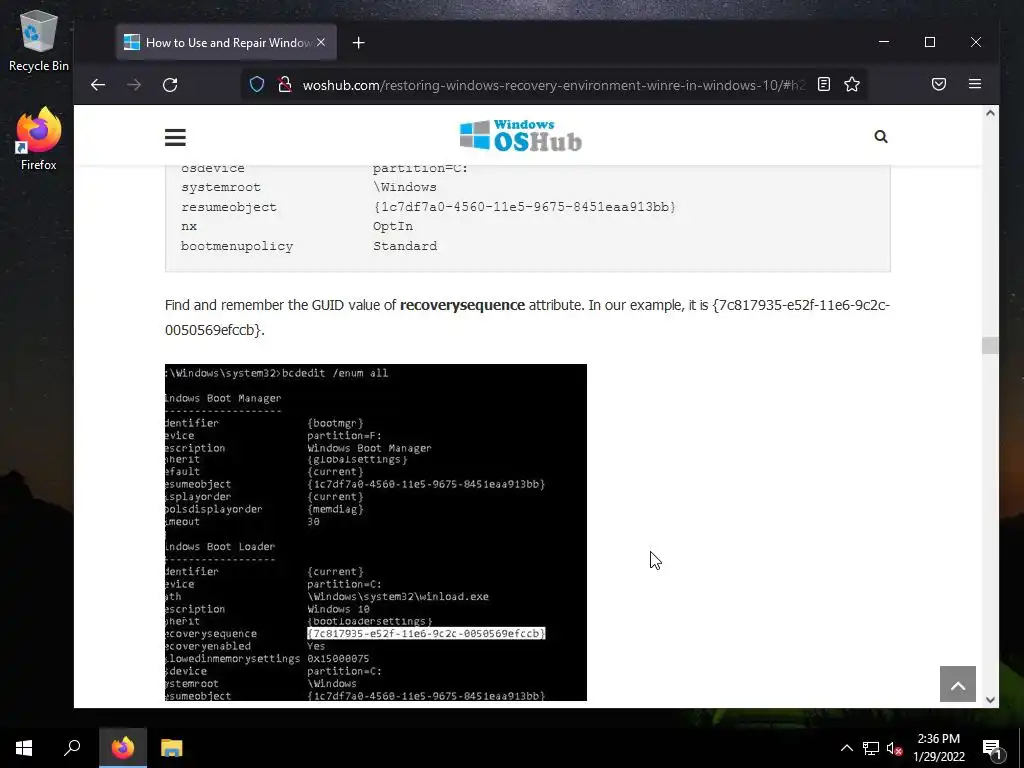1024x768 pixels.
Task: Click the muted volume tray icon
Action: 894,748
